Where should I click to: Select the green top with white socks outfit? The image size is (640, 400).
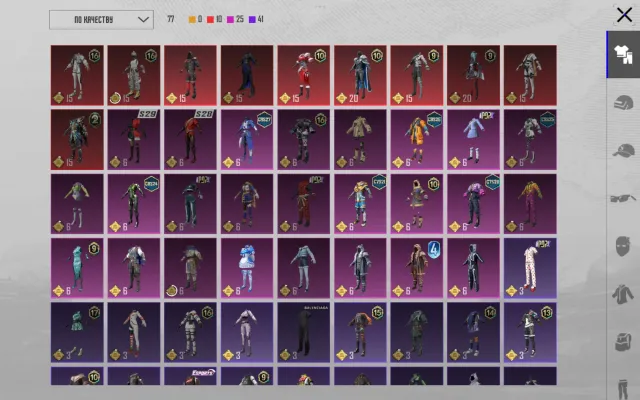pyautogui.click(x=77, y=204)
